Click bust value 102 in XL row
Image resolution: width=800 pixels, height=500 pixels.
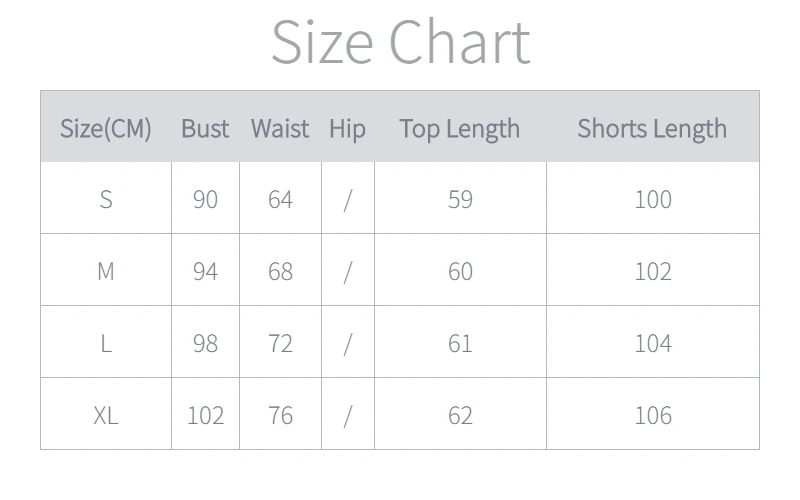205,415
